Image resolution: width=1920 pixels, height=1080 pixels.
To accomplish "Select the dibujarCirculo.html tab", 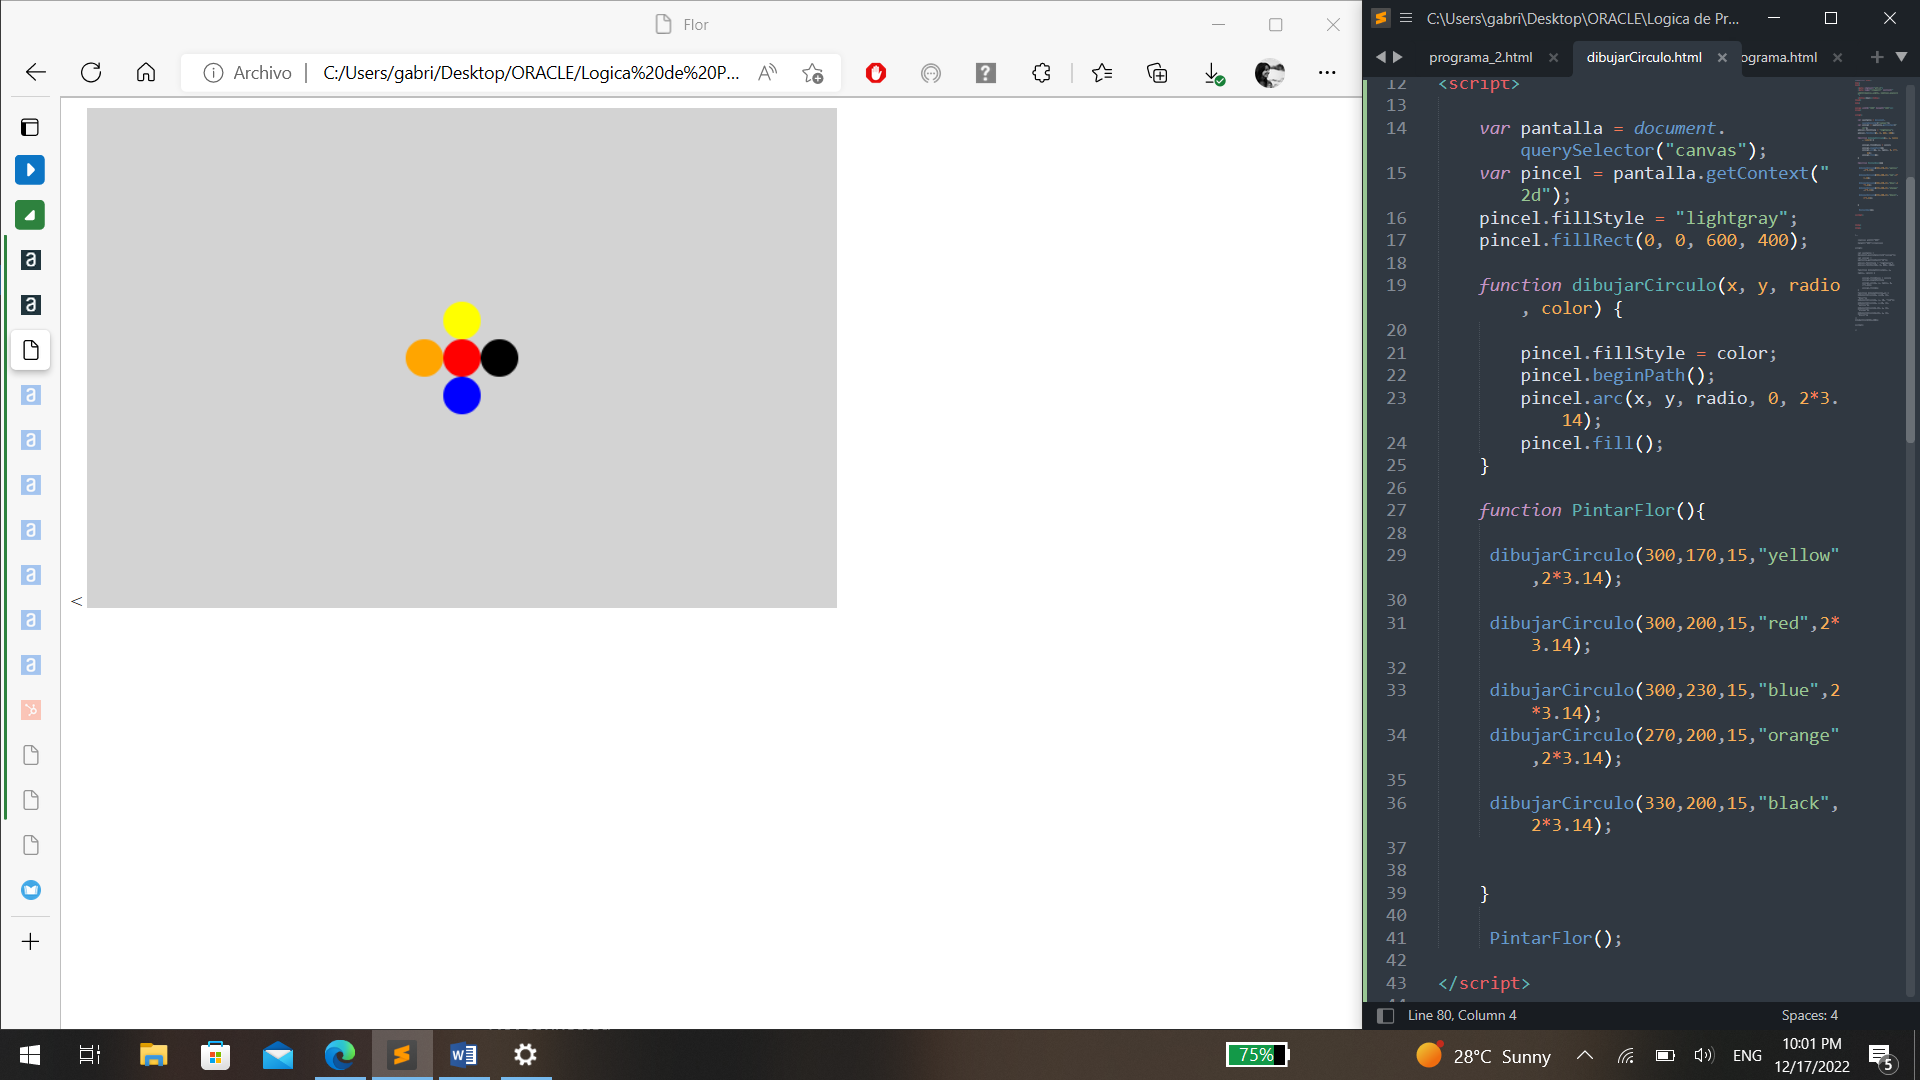I will tap(1644, 57).
